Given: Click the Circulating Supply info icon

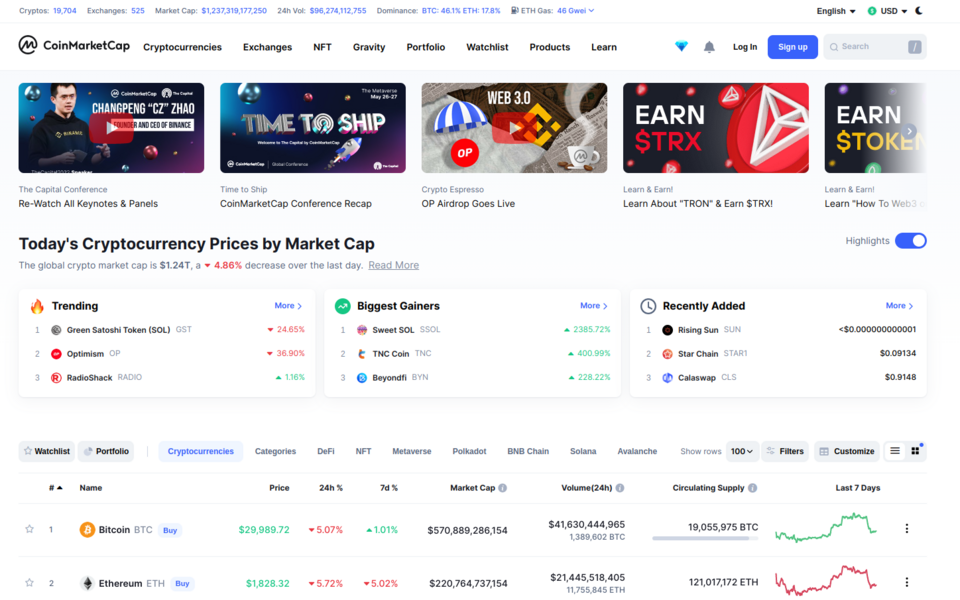Looking at the screenshot, I should coord(752,488).
